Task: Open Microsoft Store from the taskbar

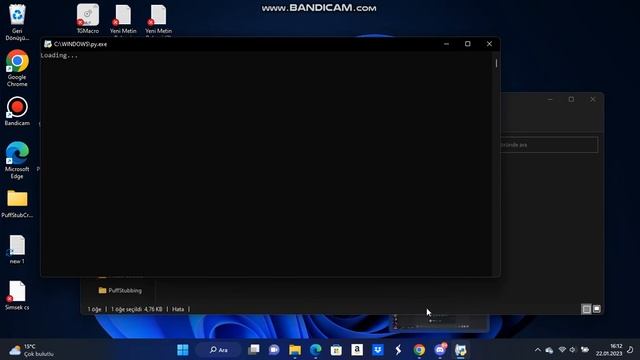Action: click(336, 350)
